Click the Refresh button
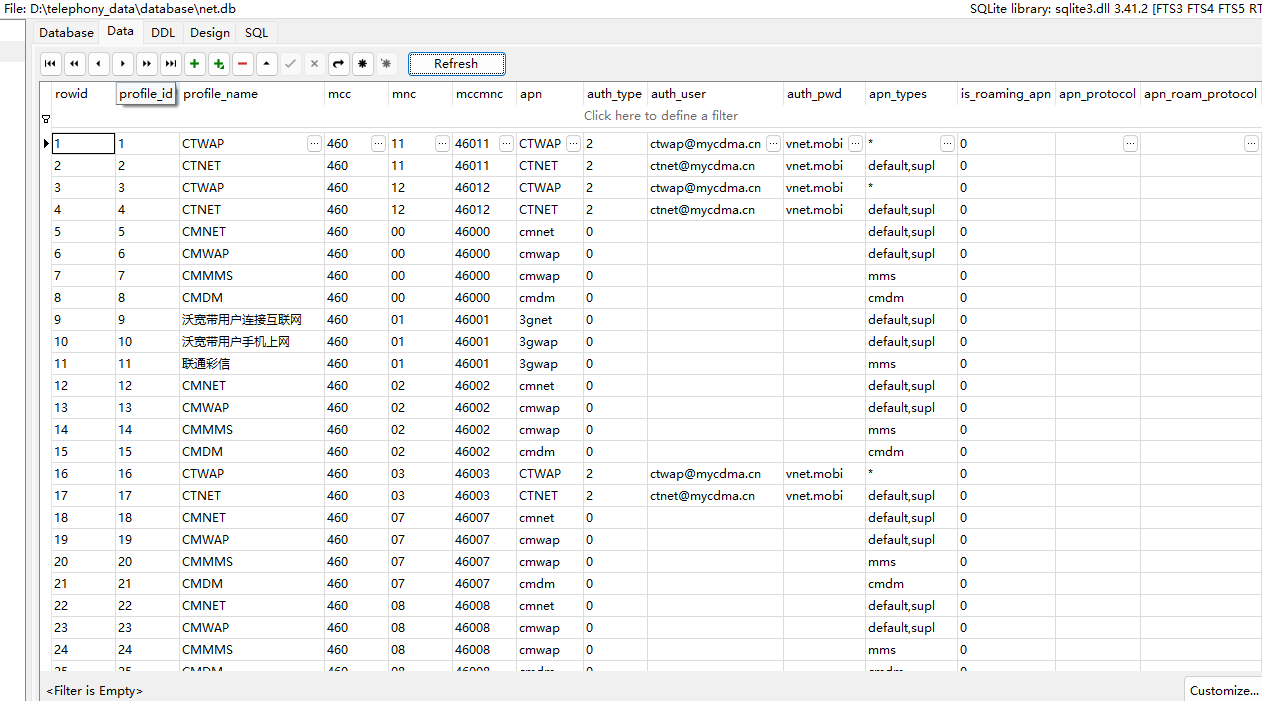This screenshot has height=701, width=1262. (x=456, y=64)
